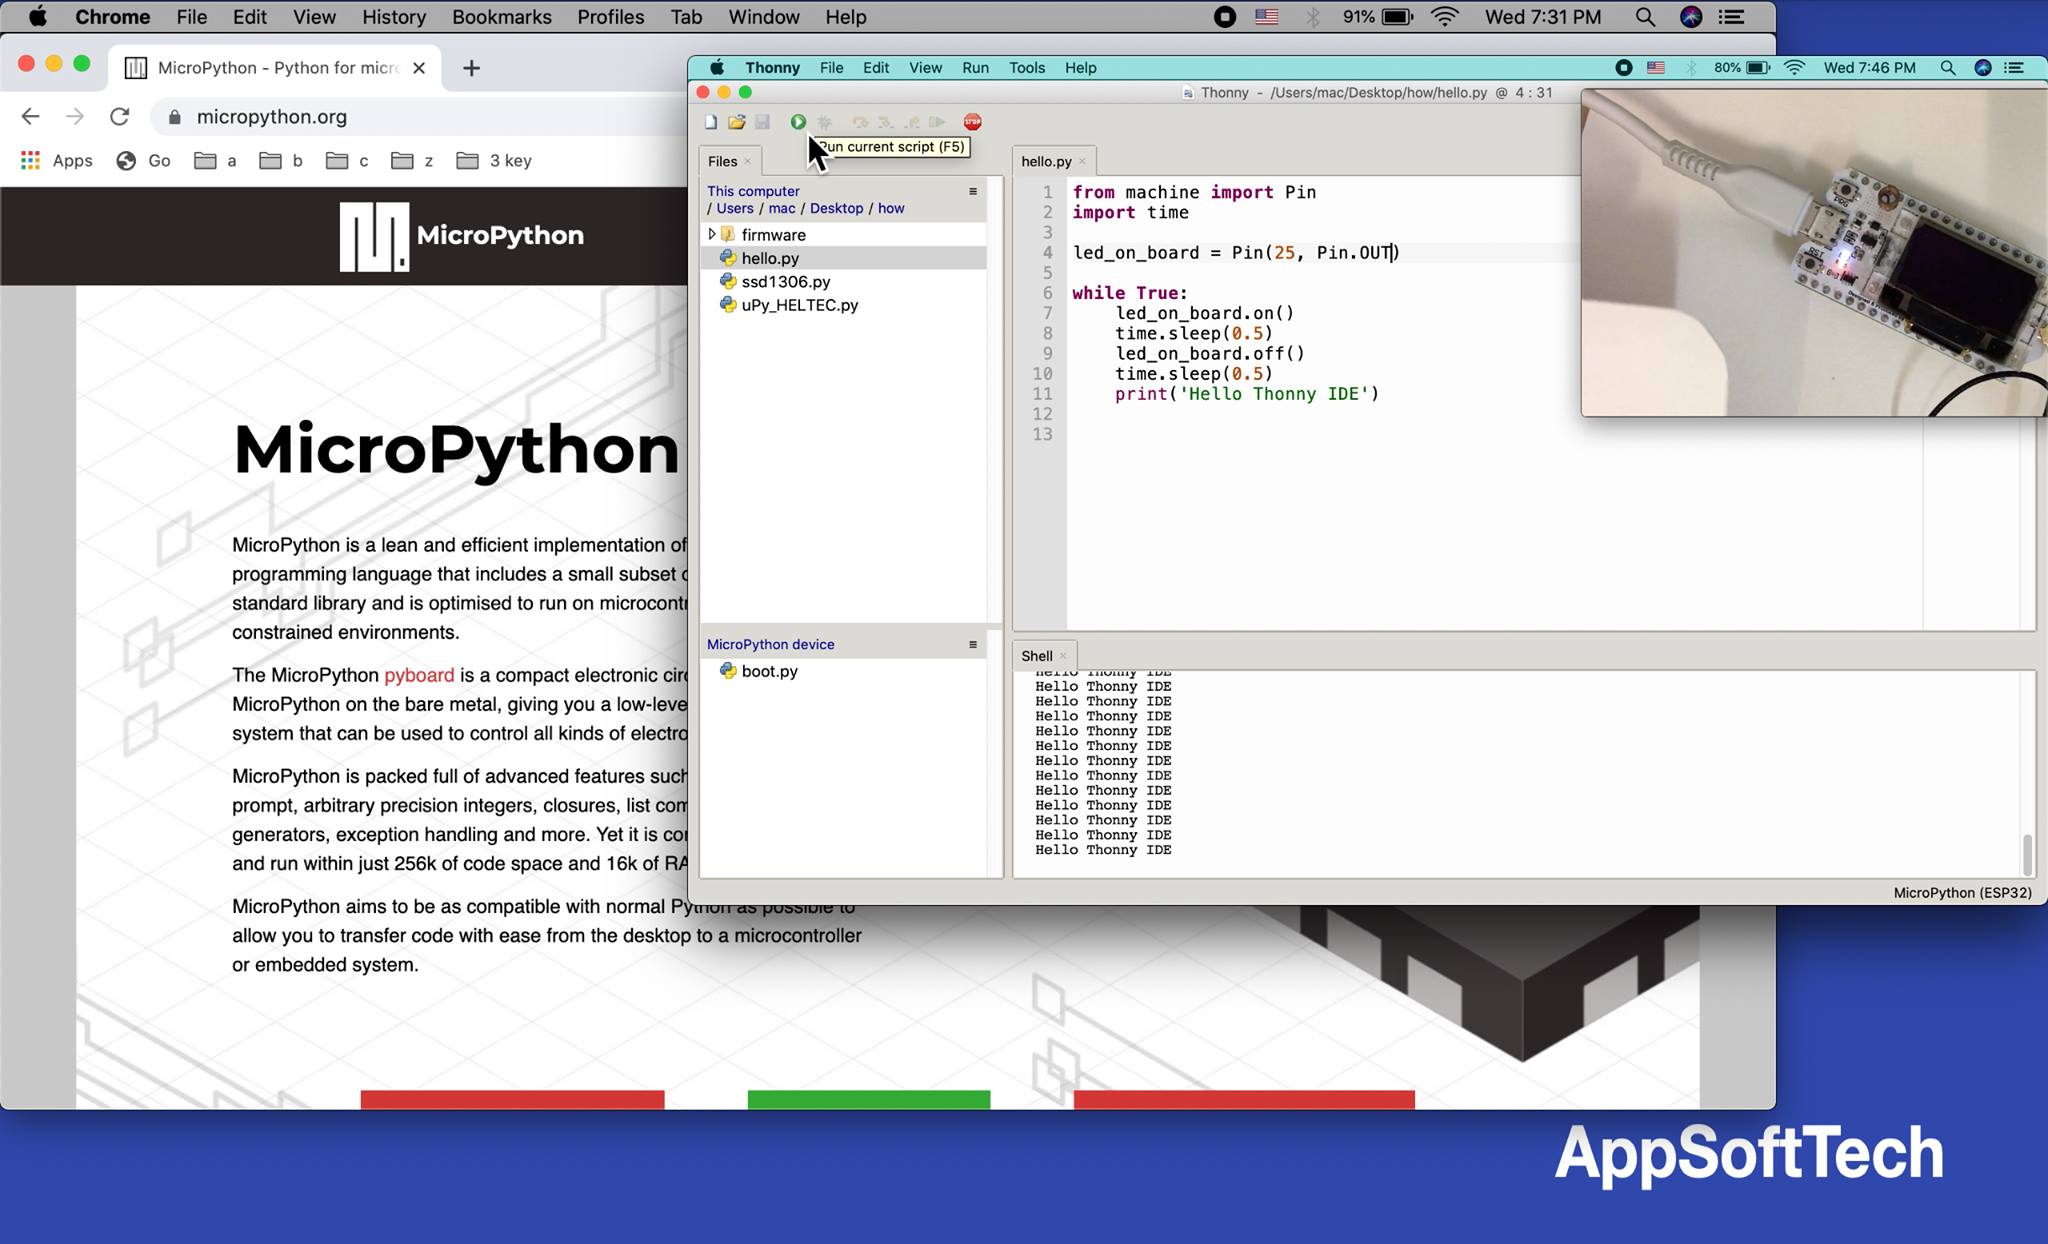Viewport: 2048px width, 1244px height.
Task: Click the red Stop icon in Thonny
Action: pyautogui.click(x=972, y=122)
